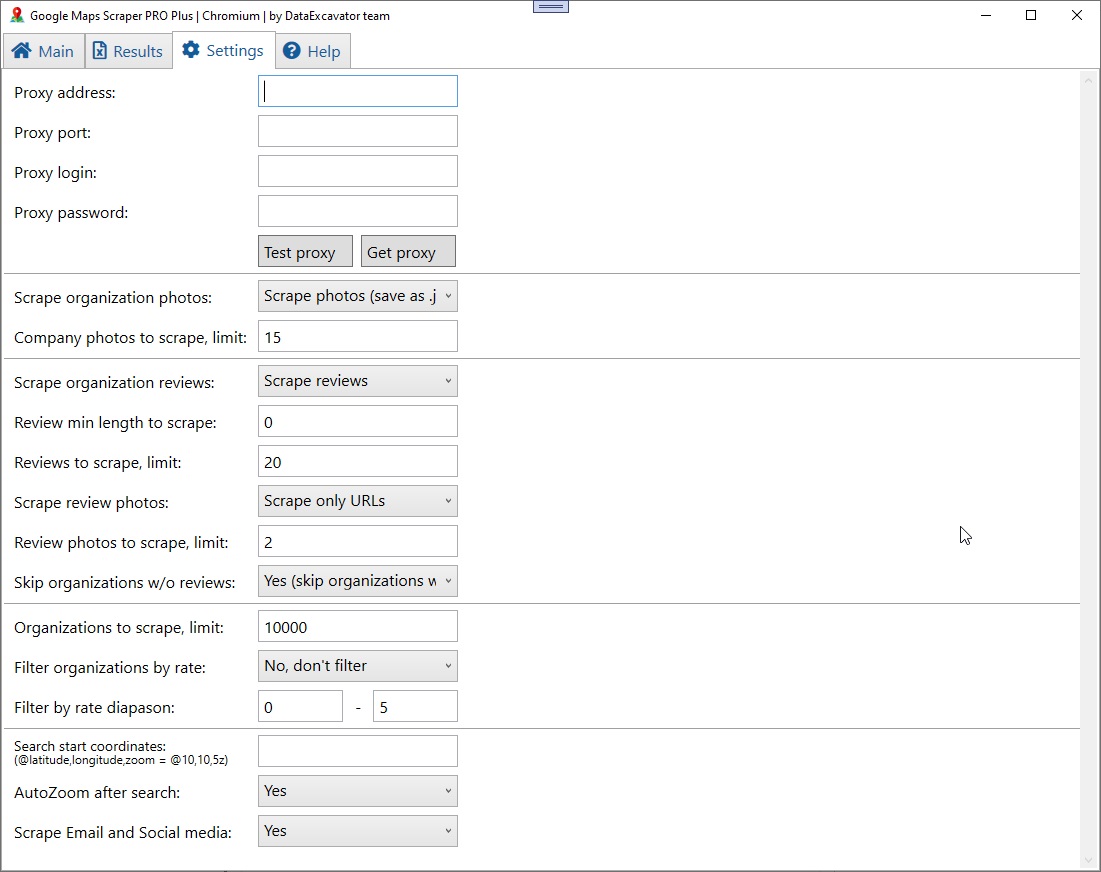The width and height of the screenshot is (1101, 872).
Task: Click the gear icon on Settings tab
Action: coord(191,50)
